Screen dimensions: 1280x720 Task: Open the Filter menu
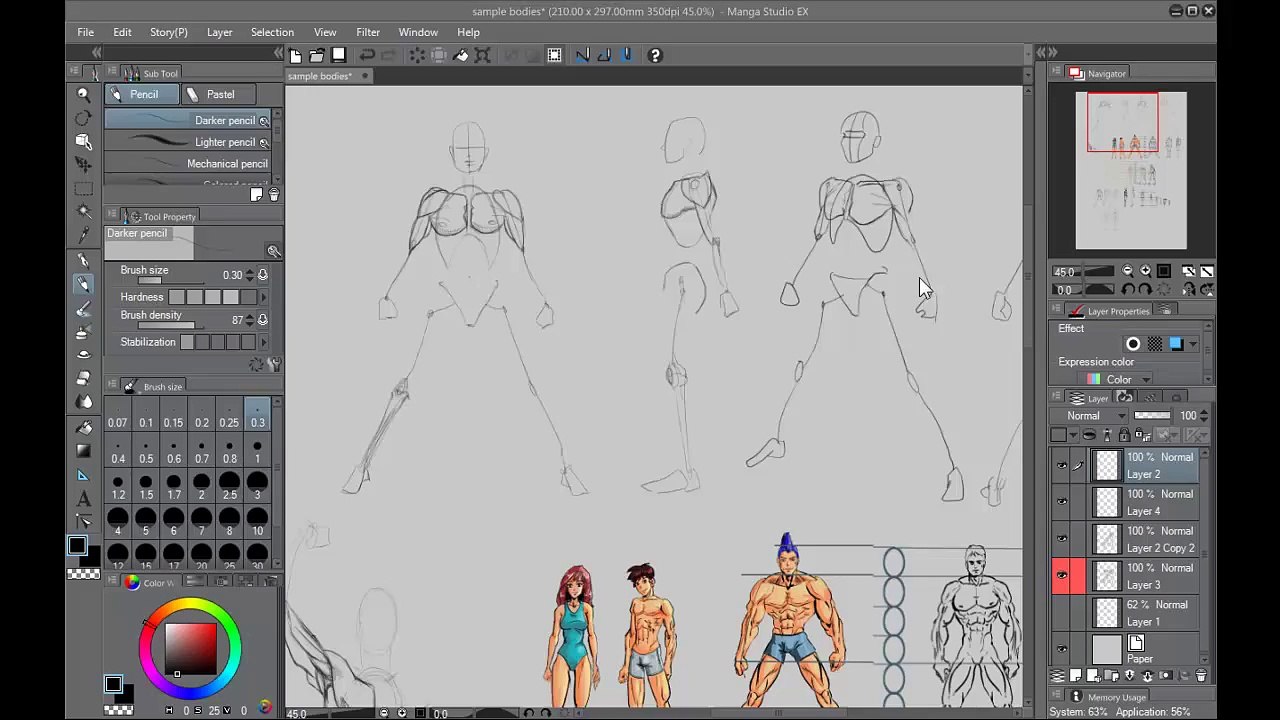(367, 32)
